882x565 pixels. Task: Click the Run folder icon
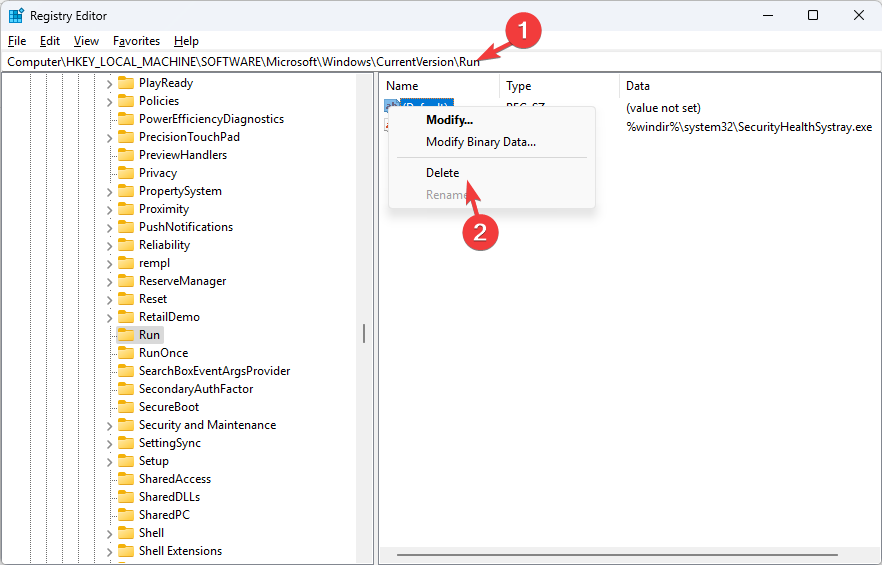point(126,335)
